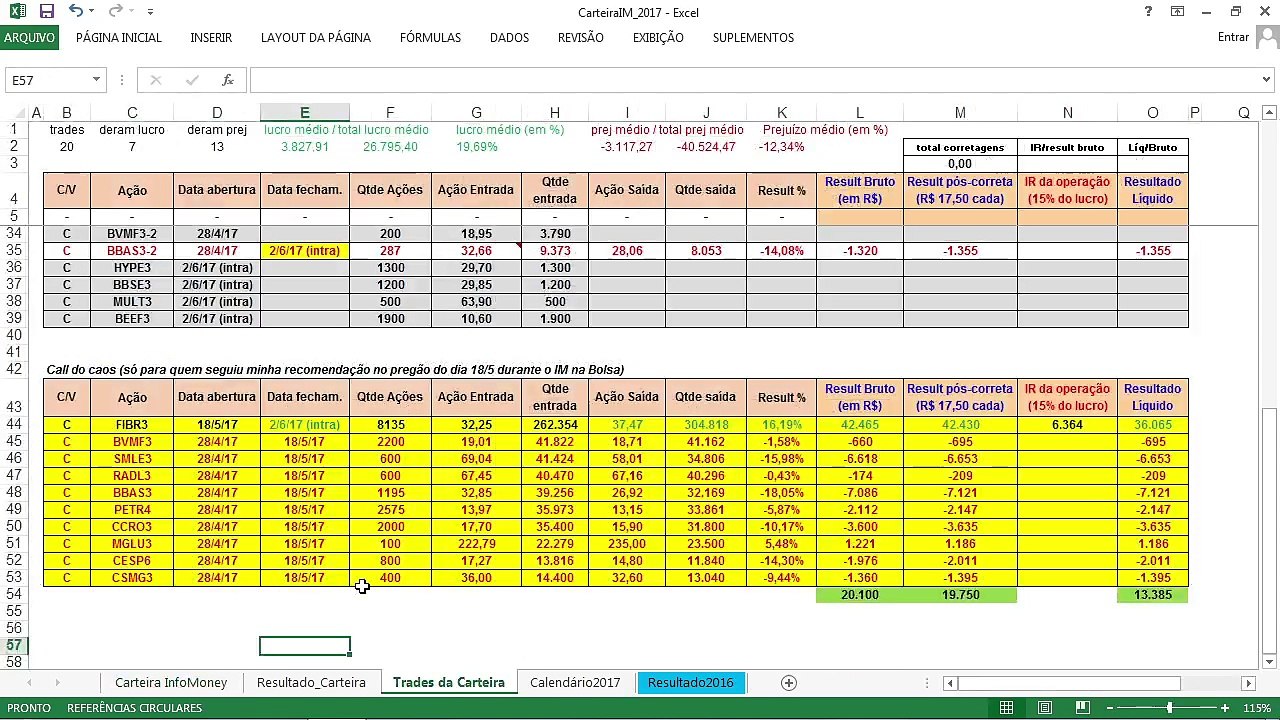Open the REVISÃO ribbon tab

pos(581,38)
